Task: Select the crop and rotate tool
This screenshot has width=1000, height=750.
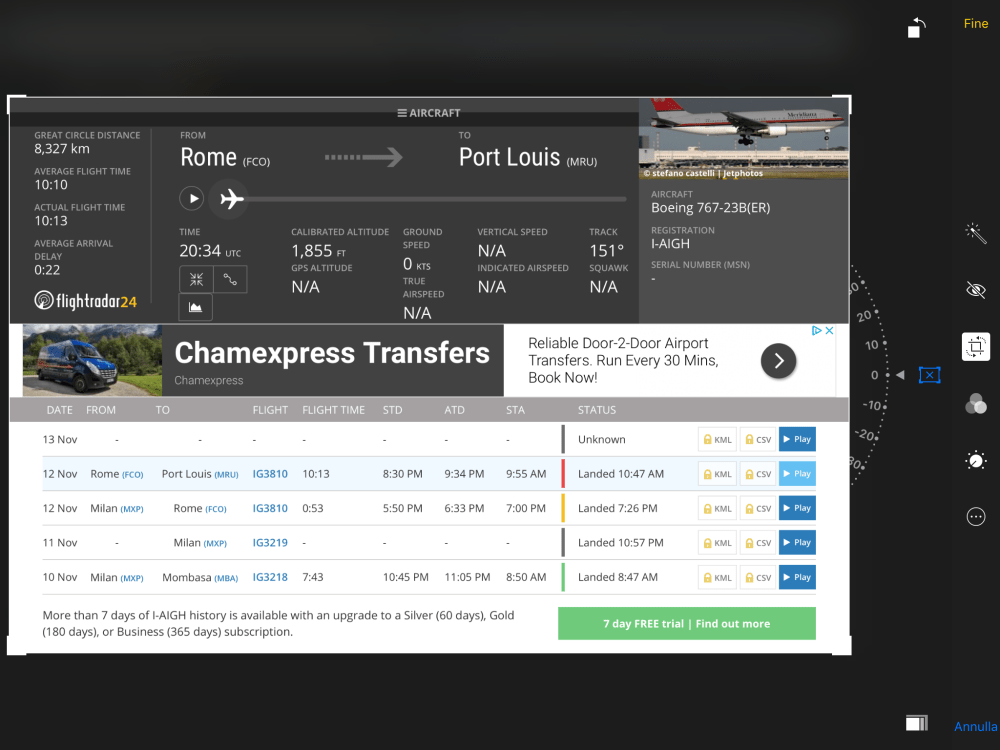Action: pos(976,347)
